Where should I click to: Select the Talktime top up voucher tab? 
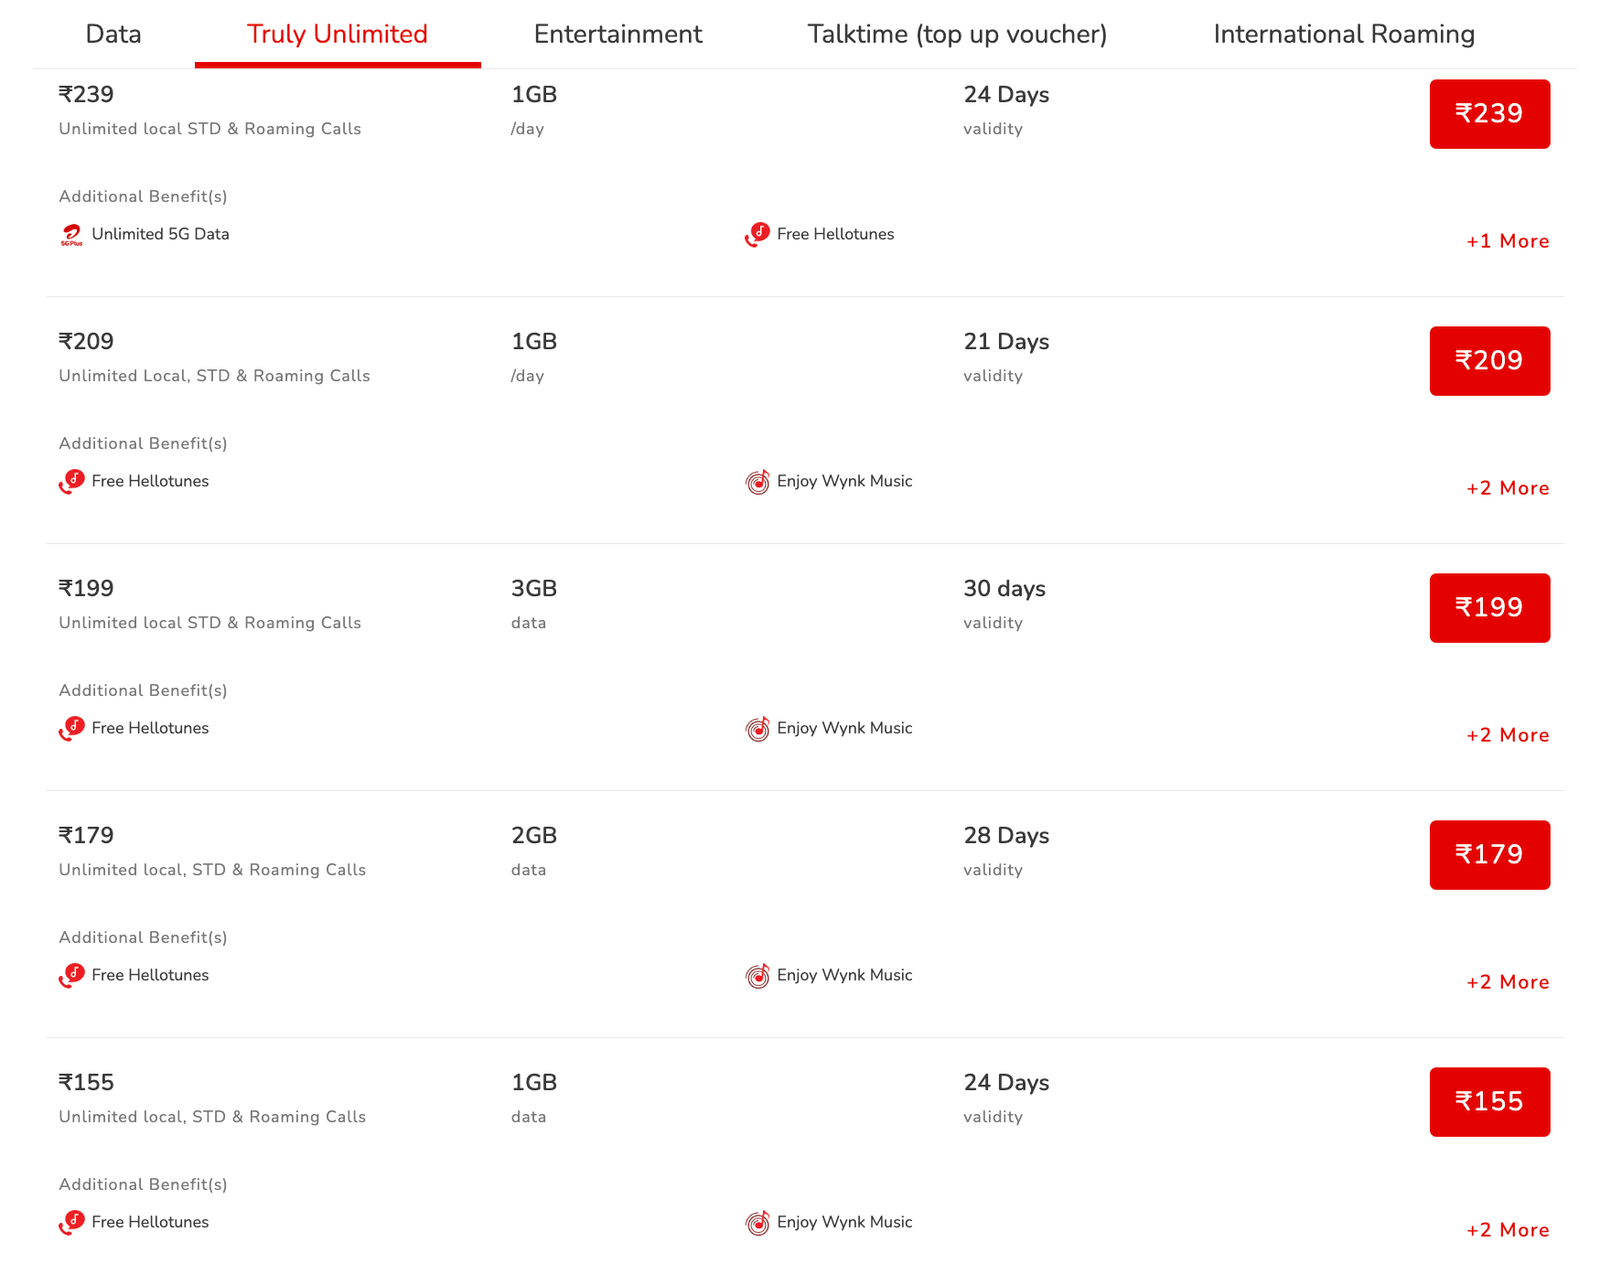tap(957, 33)
